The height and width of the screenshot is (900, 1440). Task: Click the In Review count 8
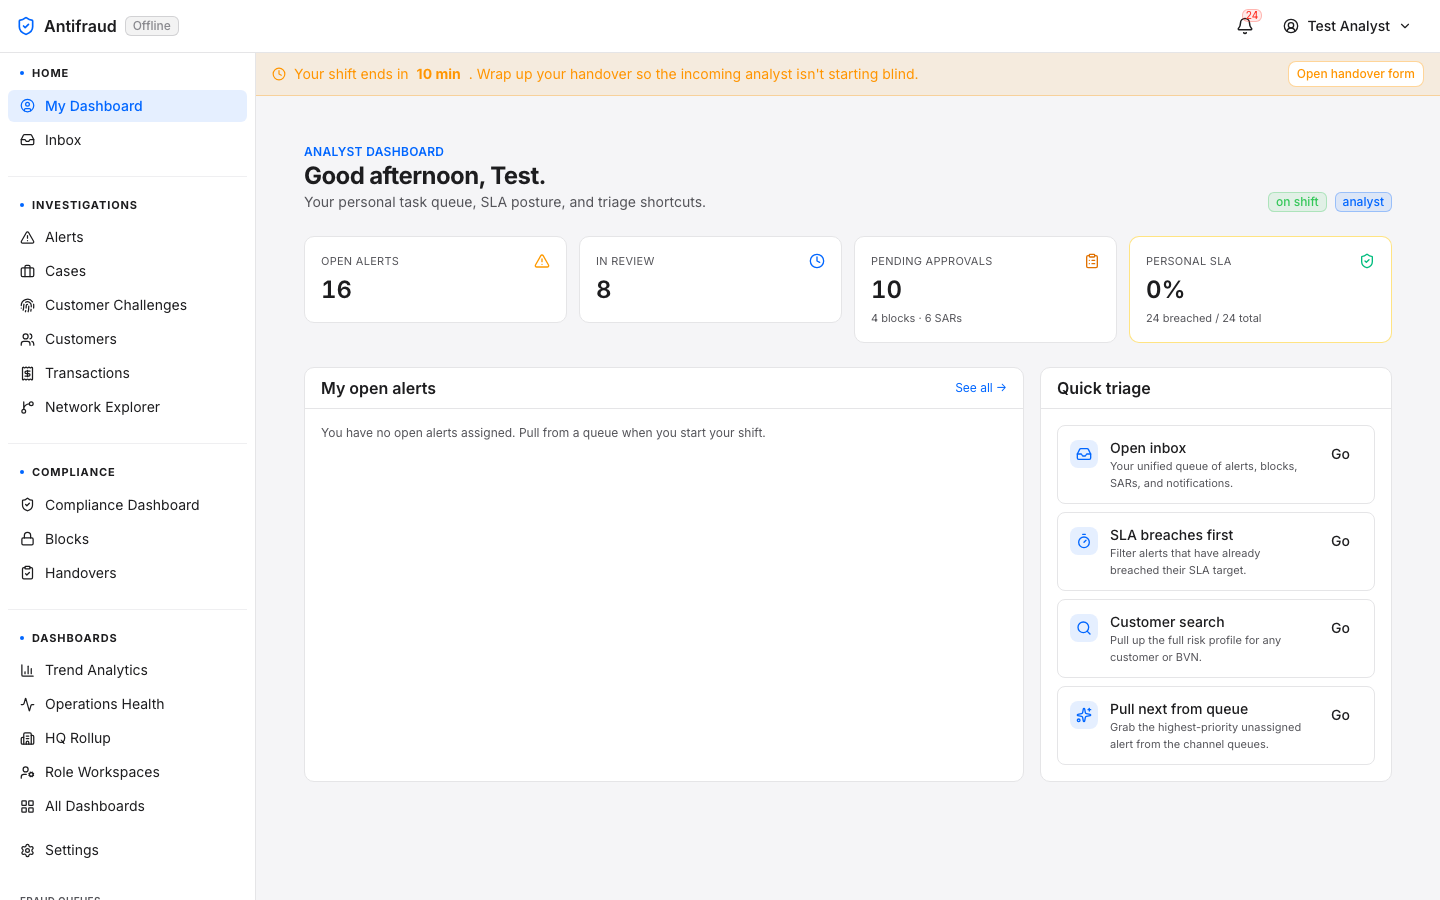pyautogui.click(x=603, y=290)
